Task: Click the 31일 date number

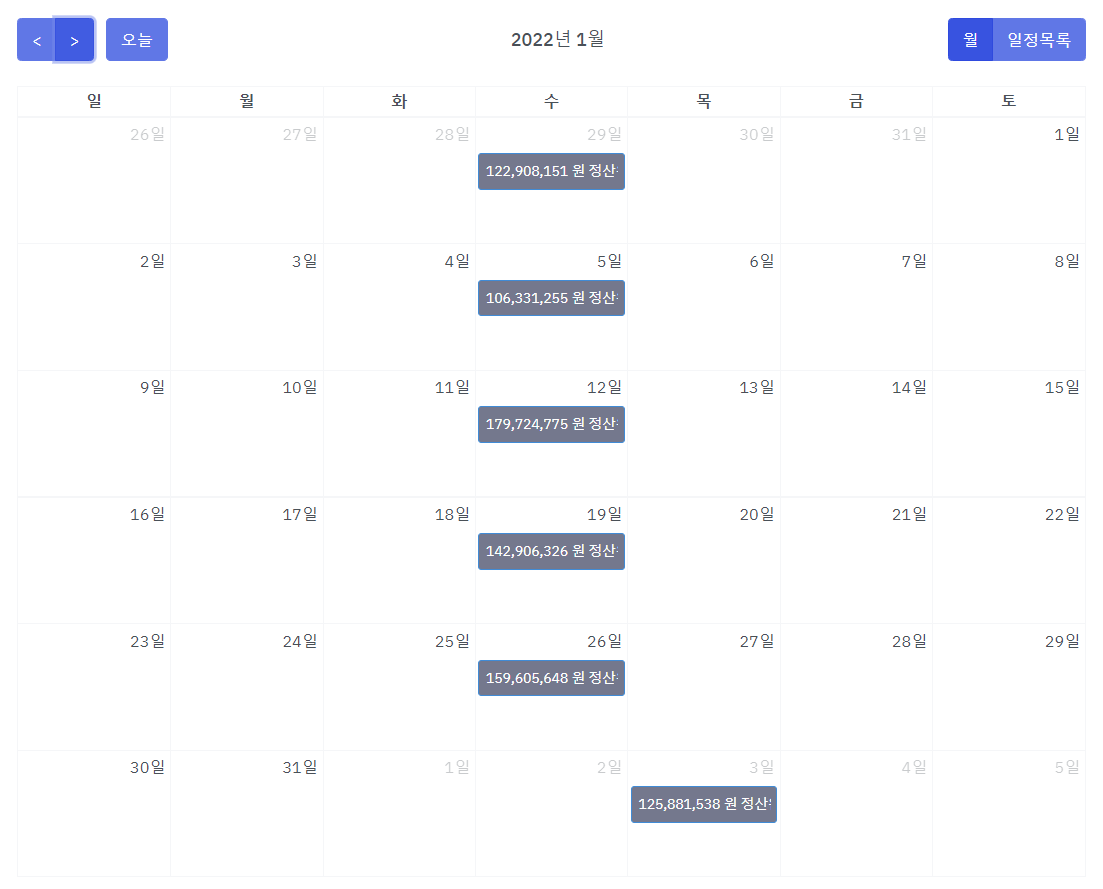Action: [299, 768]
